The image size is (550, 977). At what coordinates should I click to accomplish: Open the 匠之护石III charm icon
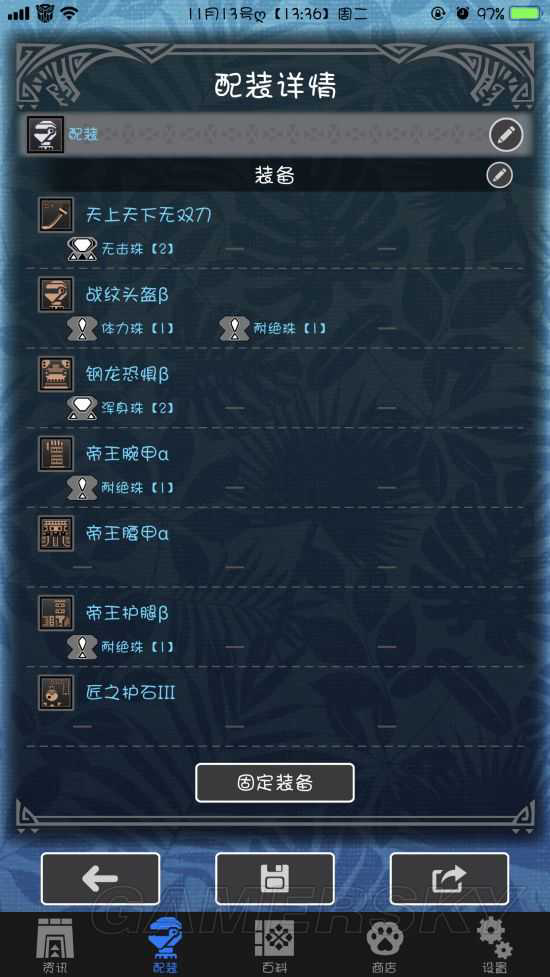coord(56,693)
